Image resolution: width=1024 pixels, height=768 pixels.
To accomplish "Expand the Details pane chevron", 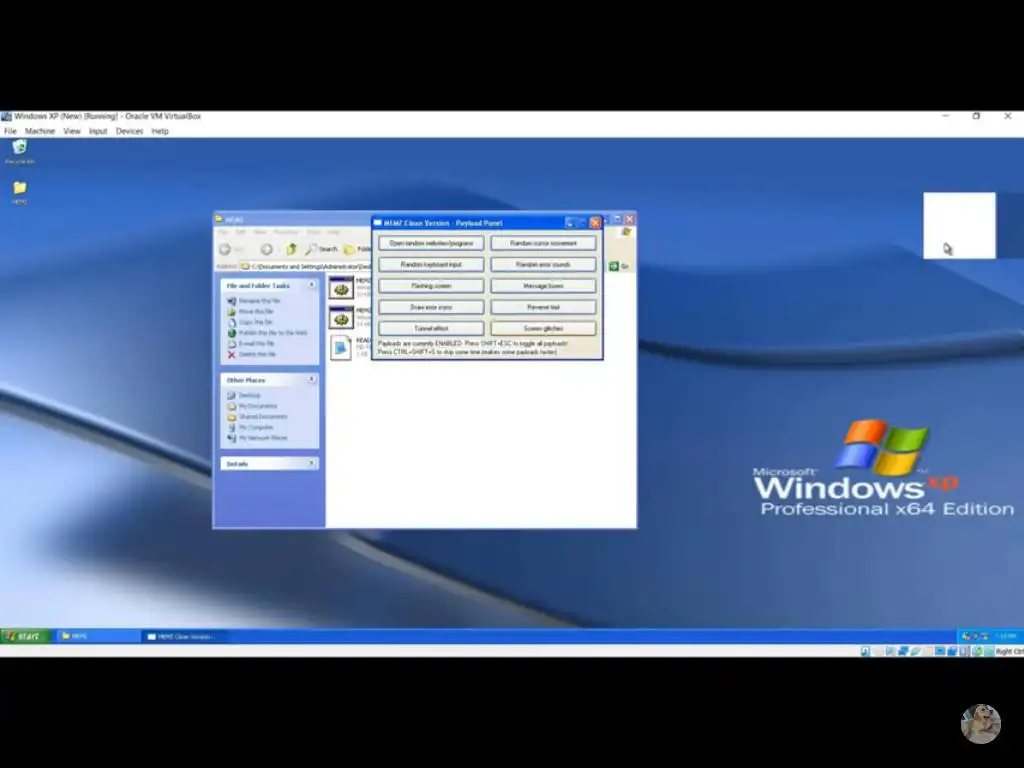I will pos(312,463).
